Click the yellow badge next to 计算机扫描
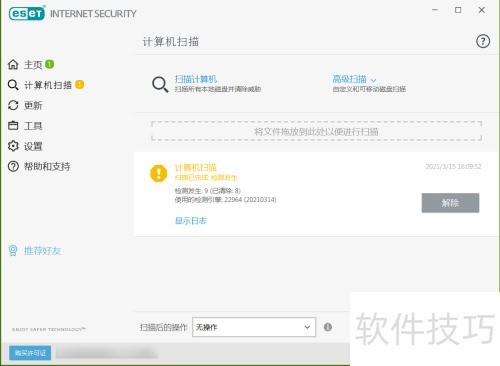This screenshot has height=366, width=500. coord(80,85)
